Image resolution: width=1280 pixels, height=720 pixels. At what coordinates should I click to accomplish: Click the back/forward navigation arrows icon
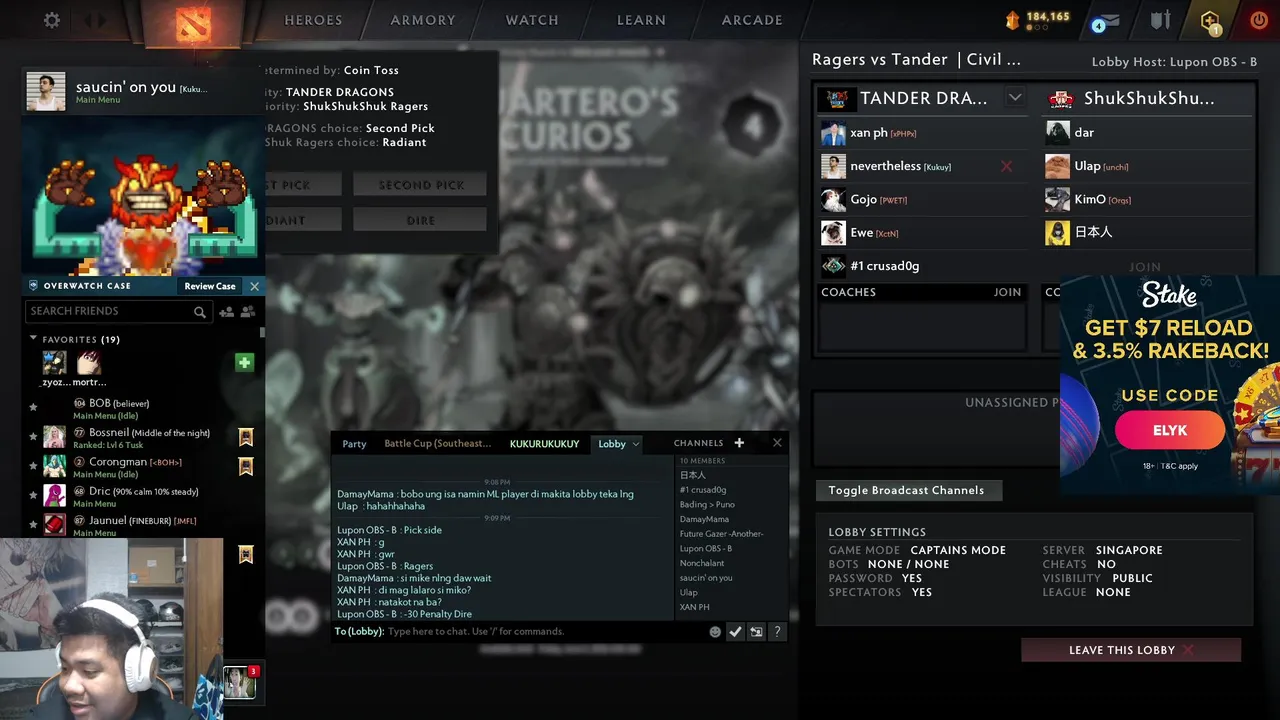95,20
